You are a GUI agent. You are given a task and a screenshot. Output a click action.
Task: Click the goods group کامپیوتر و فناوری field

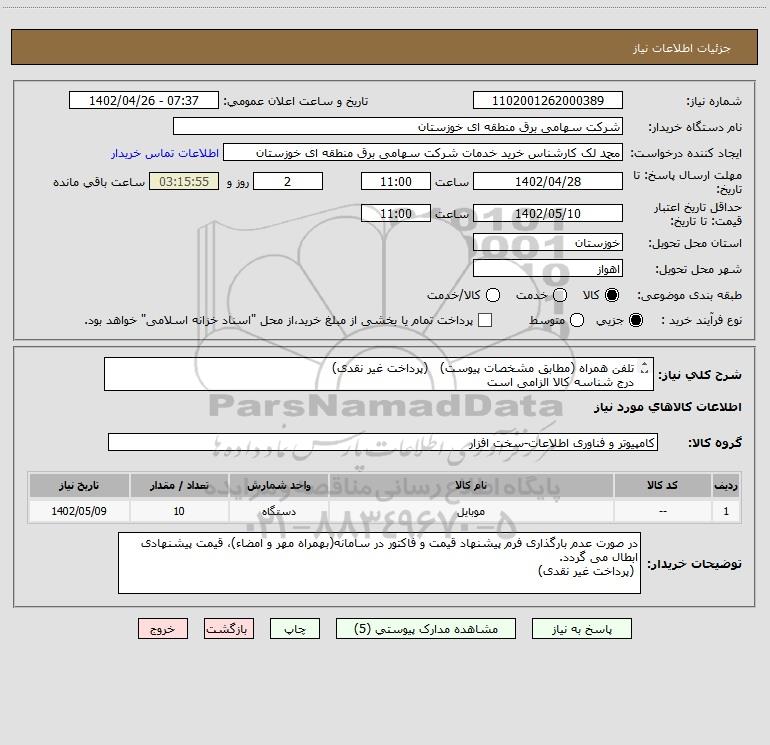click(x=383, y=442)
